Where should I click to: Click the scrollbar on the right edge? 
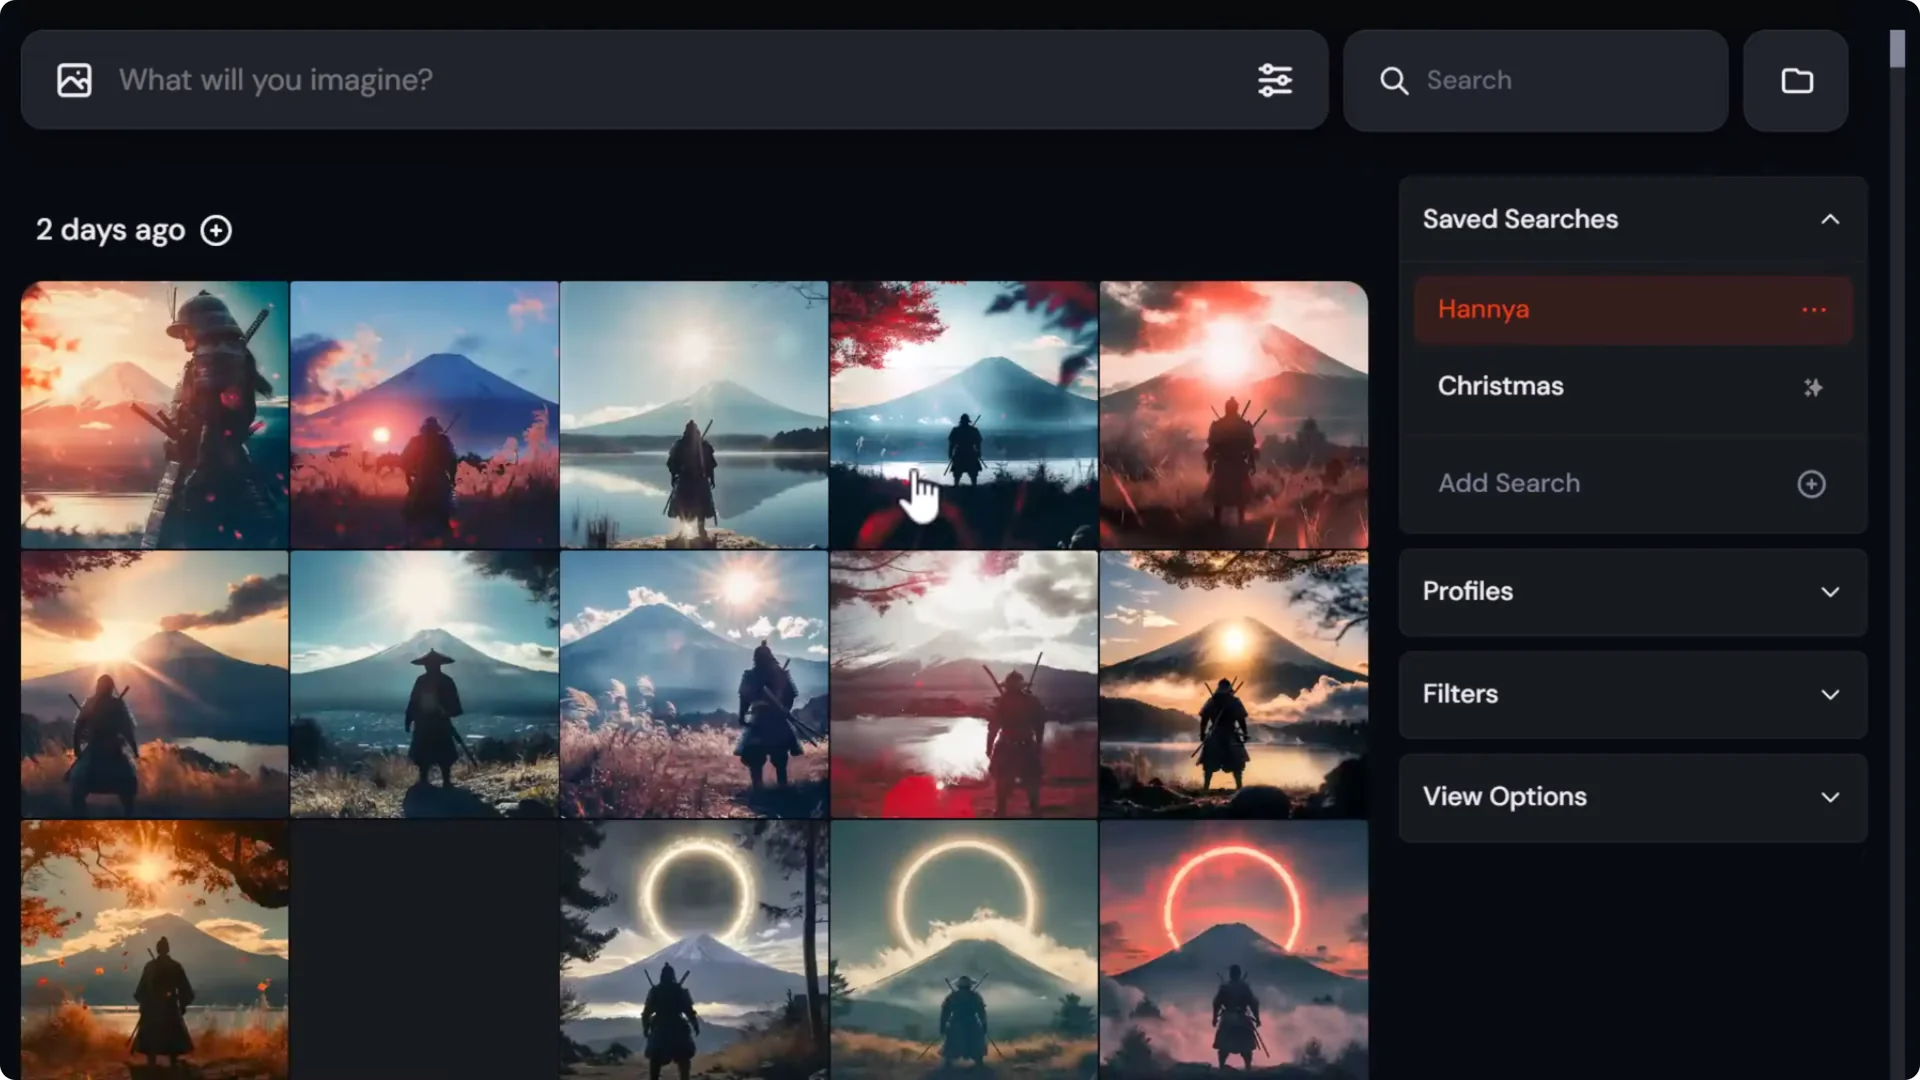coord(1896,48)
